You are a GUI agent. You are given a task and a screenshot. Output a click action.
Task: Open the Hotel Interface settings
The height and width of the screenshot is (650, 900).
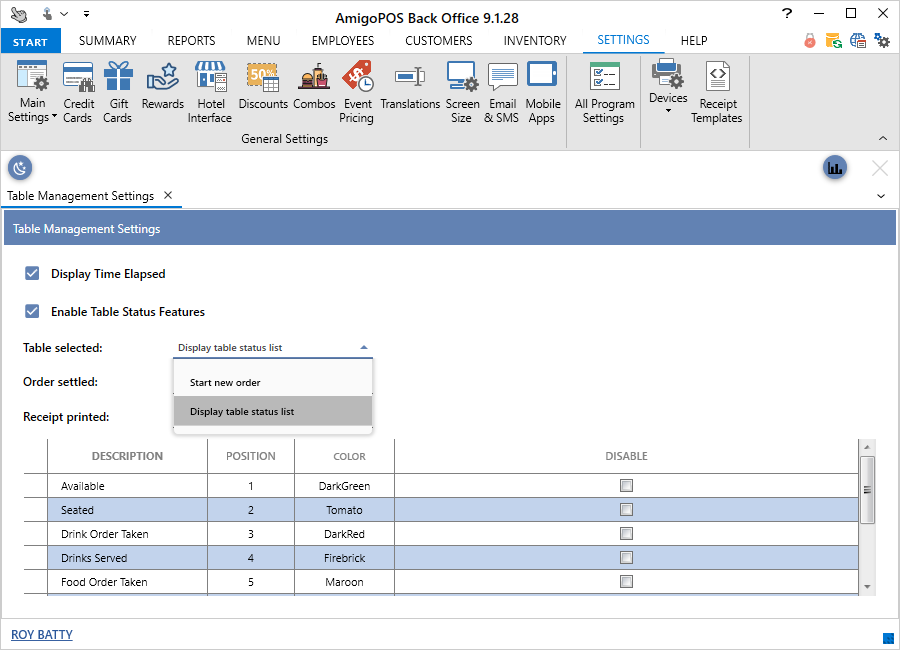209,90
